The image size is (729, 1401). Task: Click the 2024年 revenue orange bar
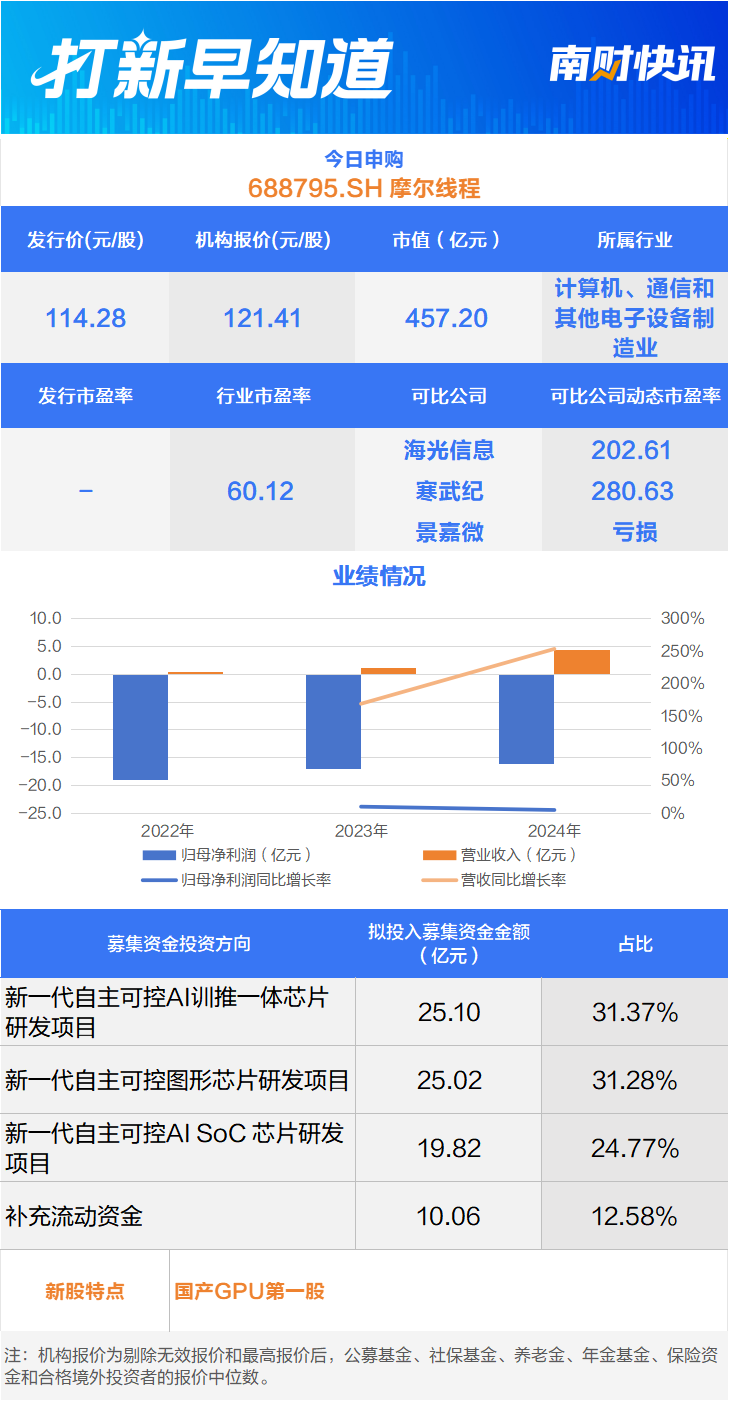point(582,662)
